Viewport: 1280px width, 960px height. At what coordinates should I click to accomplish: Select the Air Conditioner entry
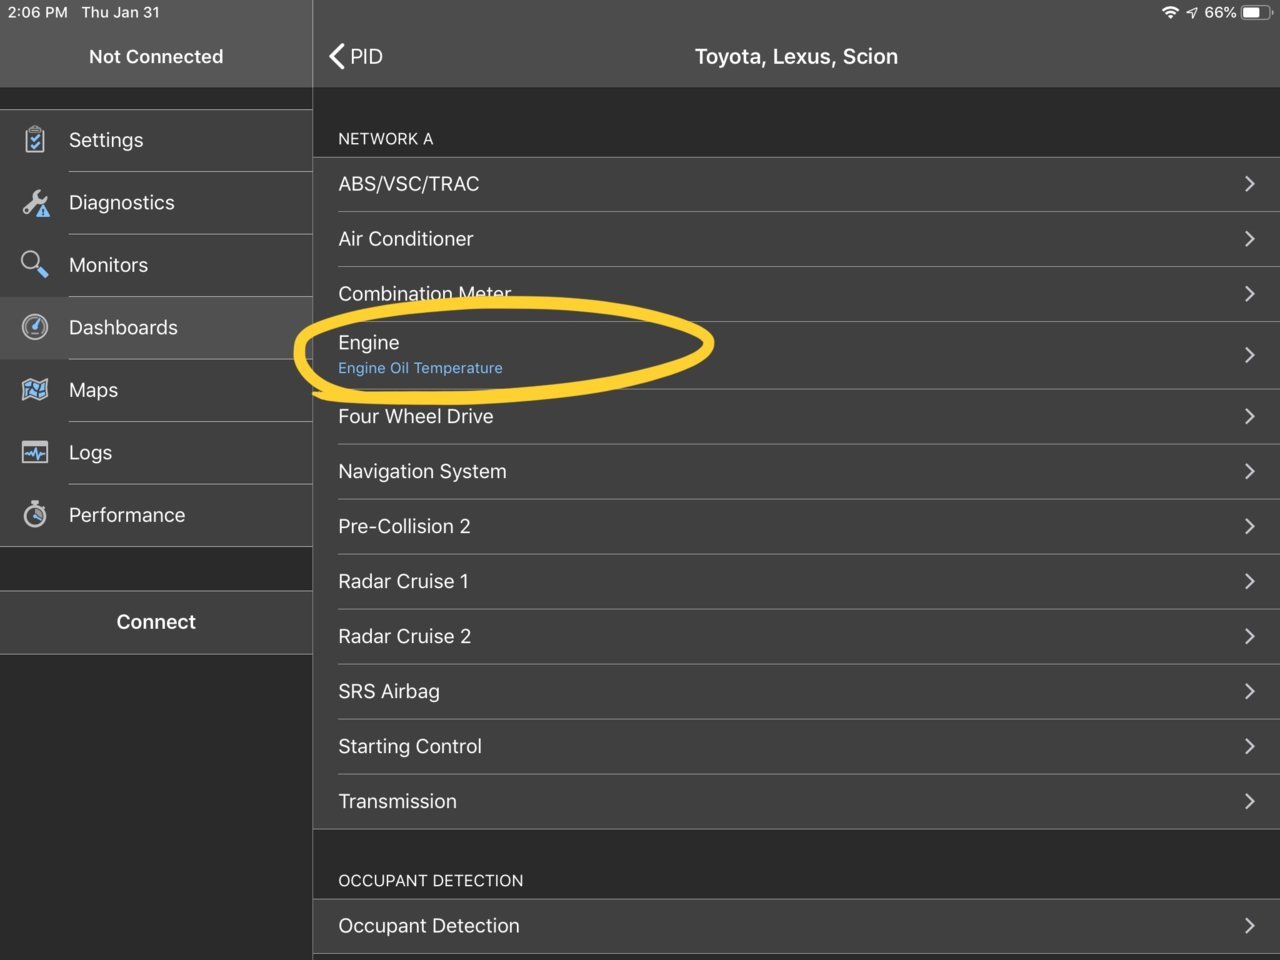796,239
